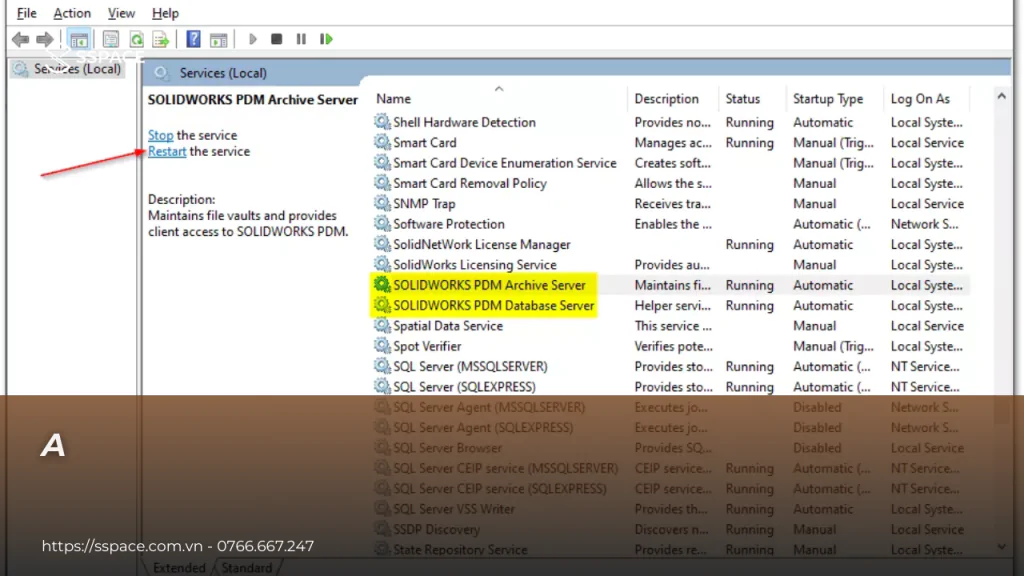
Task: Select SQL Server CEIP service (MSSQLSERVER) row
Action: (x=669, y=468)
